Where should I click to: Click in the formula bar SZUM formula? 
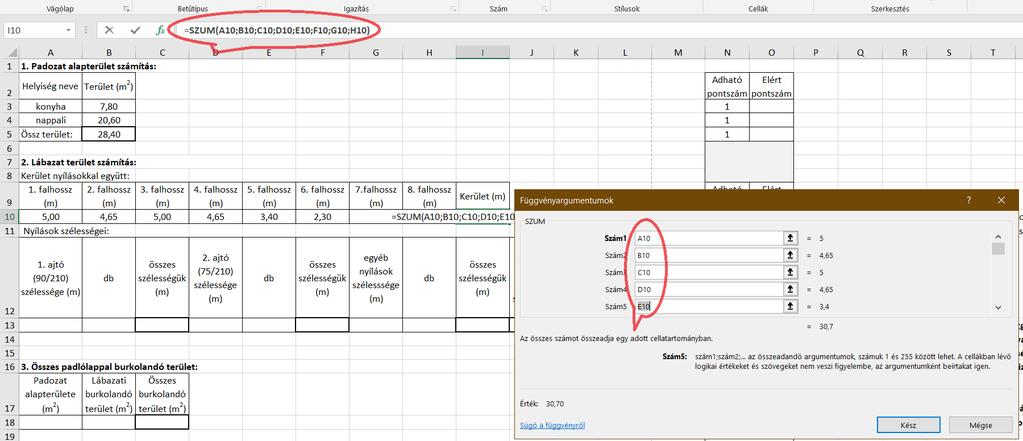(x=279, y=30)
